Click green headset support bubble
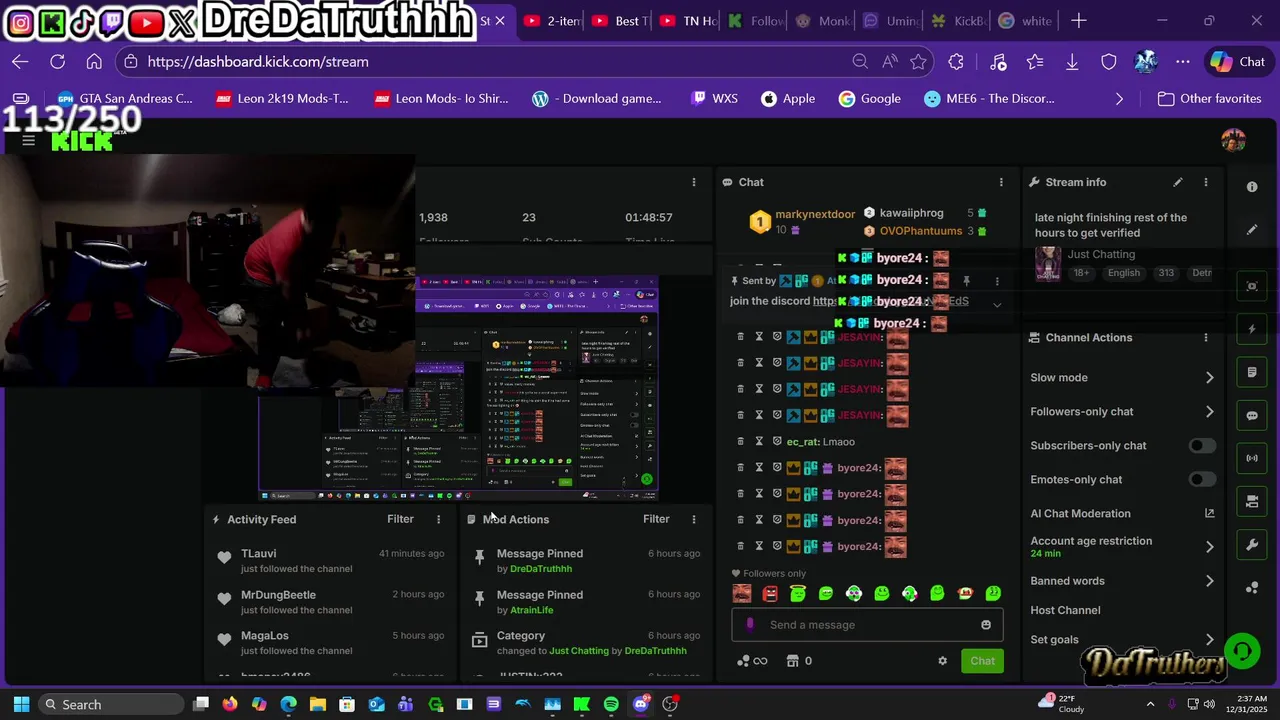The width and height of the screenshot is (1280, 720). (x=1242, y=652)
